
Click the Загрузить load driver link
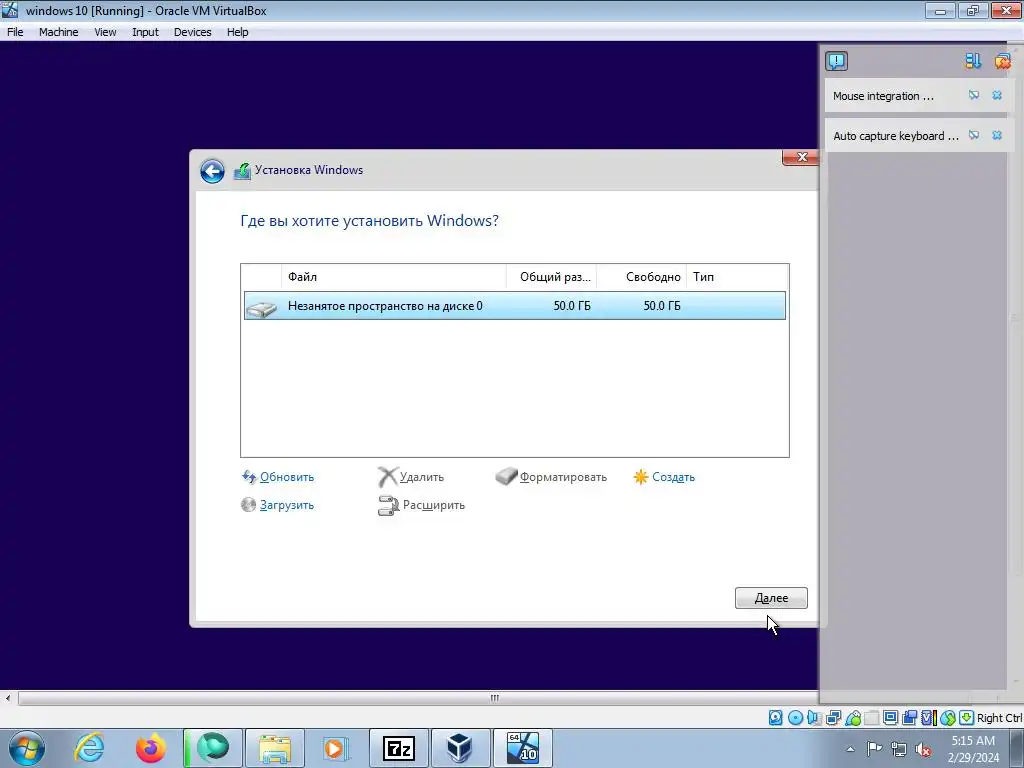click(278, 505)
